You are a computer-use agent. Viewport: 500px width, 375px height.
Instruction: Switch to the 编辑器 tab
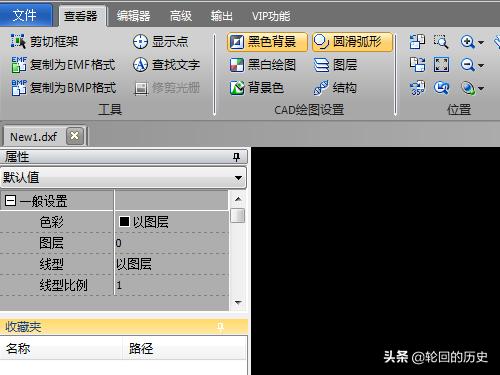coord(133,16)
